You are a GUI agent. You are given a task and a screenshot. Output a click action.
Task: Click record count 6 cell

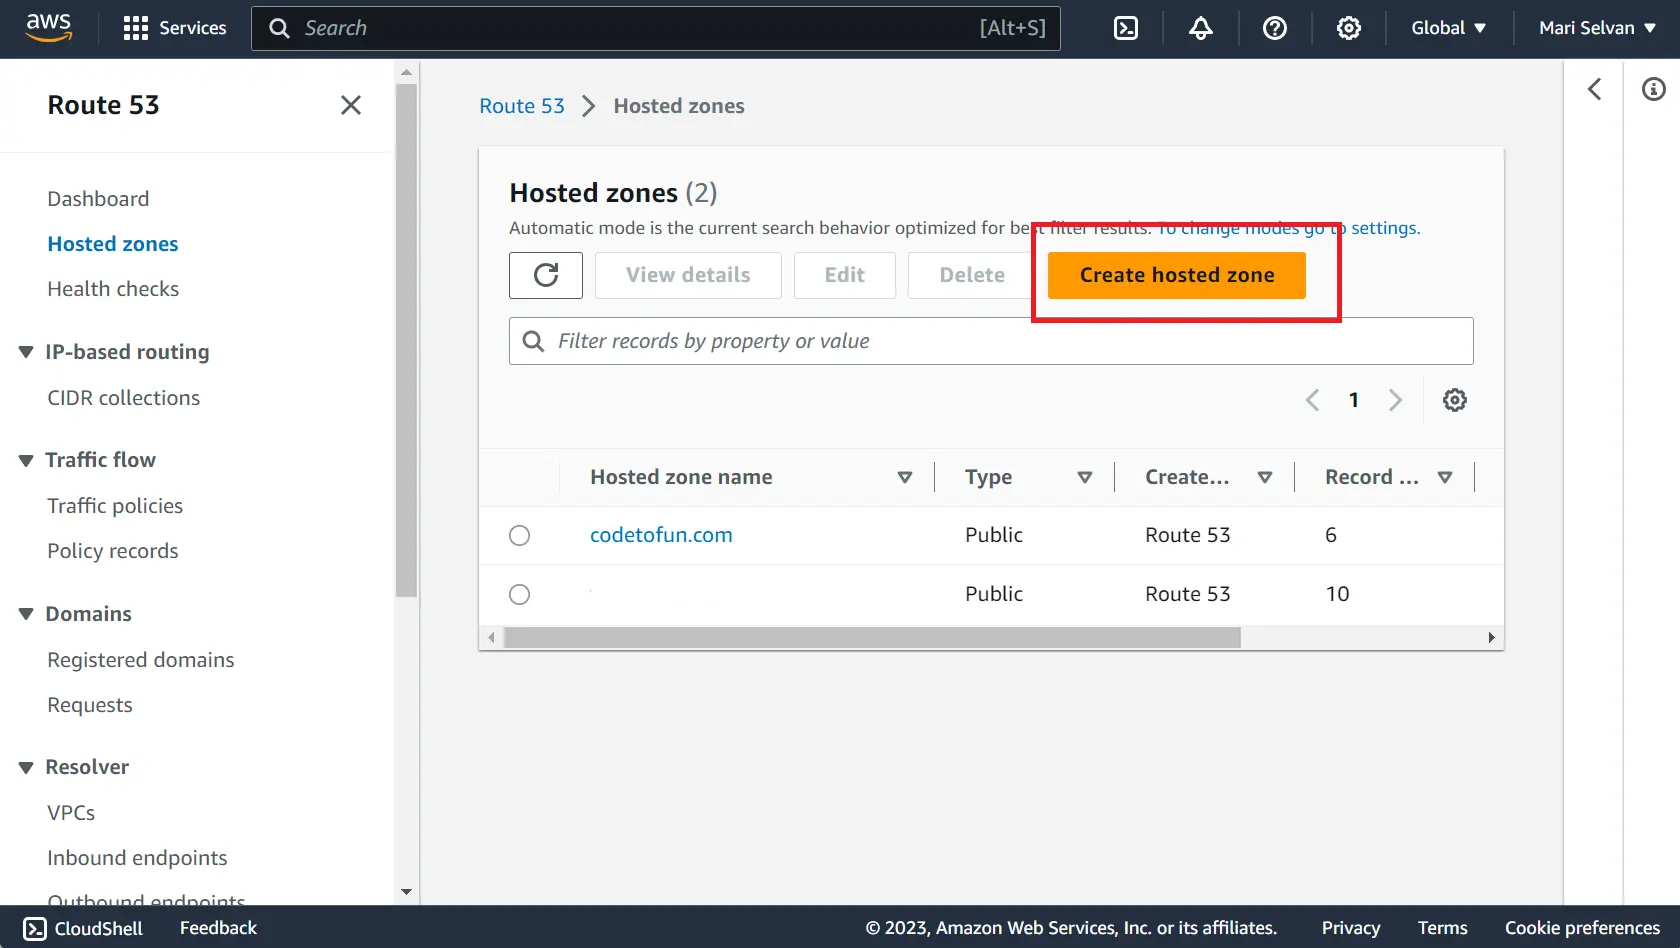(x=1331, y=535)
